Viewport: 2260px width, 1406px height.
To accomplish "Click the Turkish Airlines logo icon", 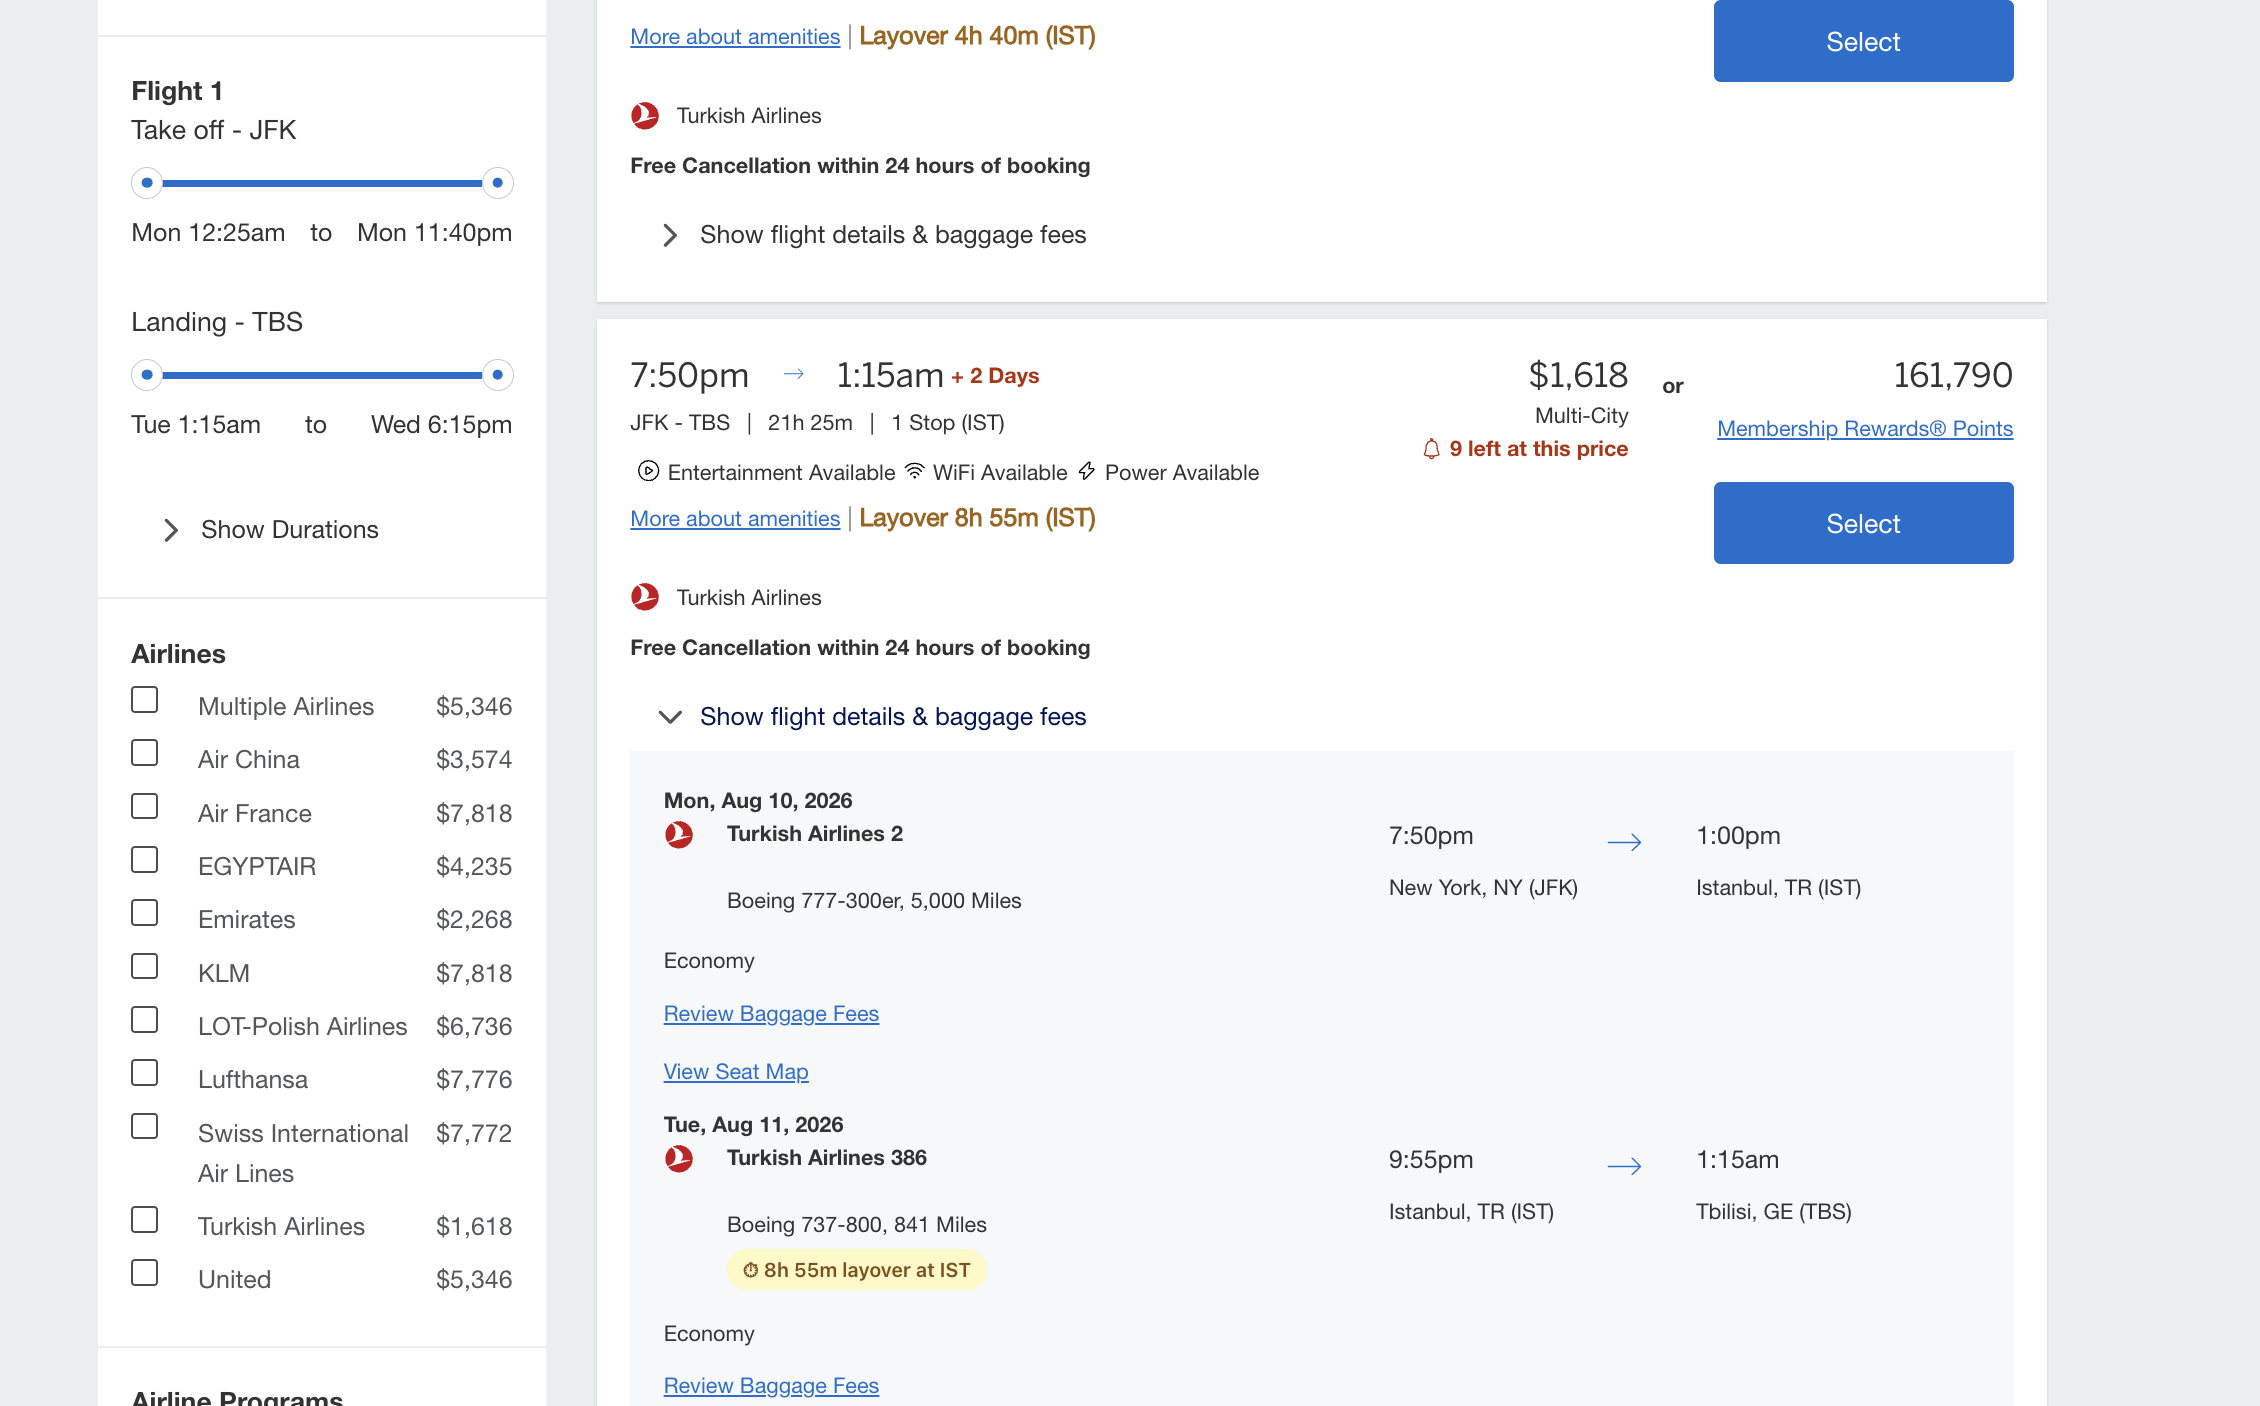I will (646, 596).
